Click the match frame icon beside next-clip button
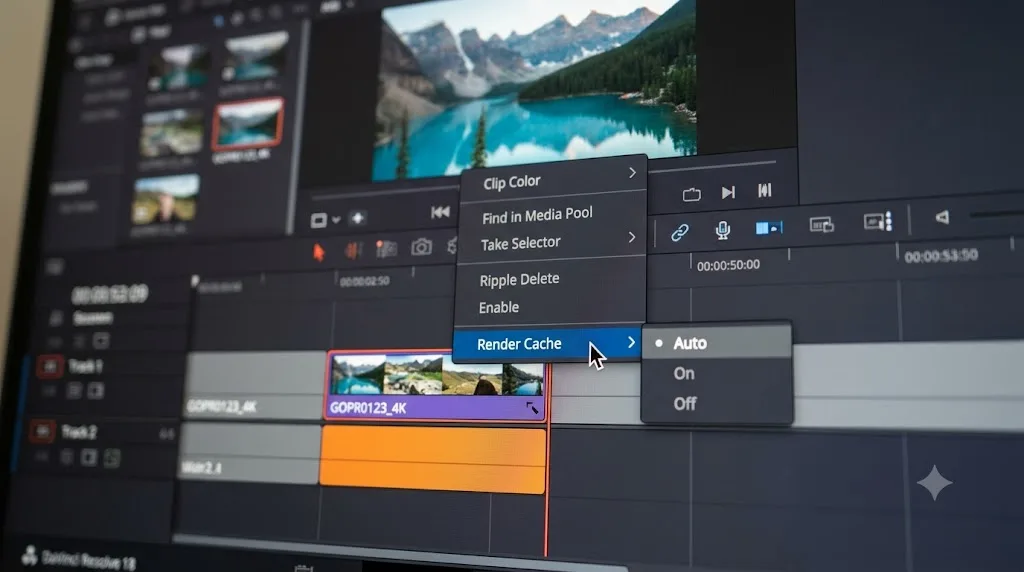This screenshot has height=572, width=1024. point(765,190)
